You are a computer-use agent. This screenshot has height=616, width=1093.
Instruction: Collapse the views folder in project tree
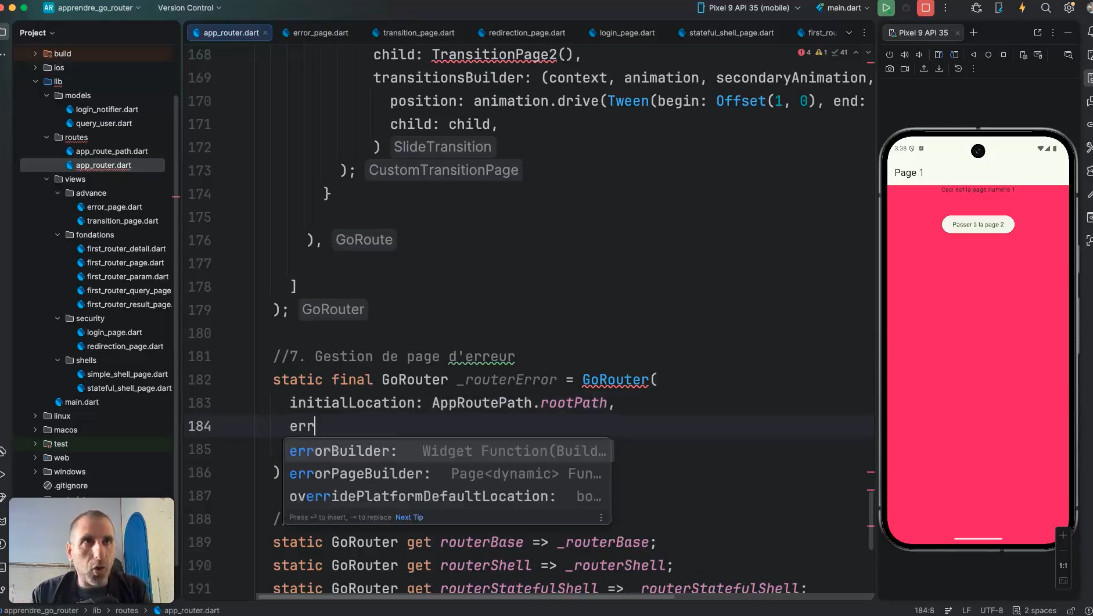[46, 179]
